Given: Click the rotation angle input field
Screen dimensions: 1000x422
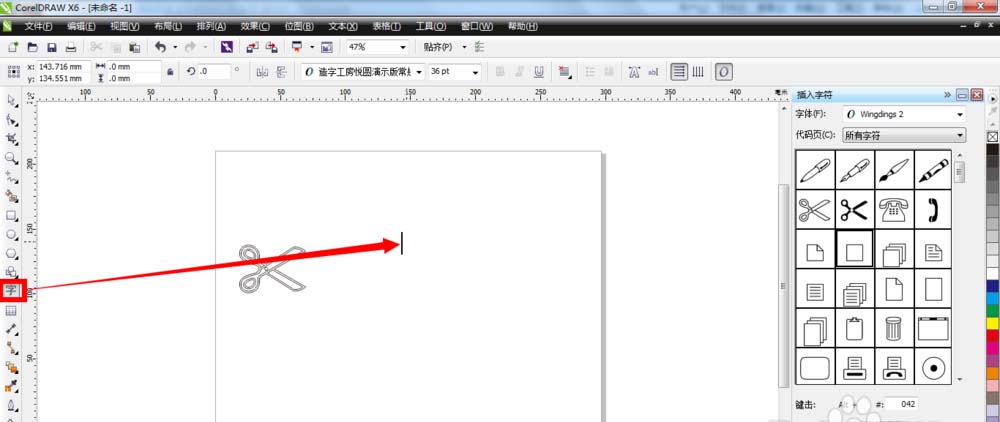Looking at the screenshot, I should [214, 72].
